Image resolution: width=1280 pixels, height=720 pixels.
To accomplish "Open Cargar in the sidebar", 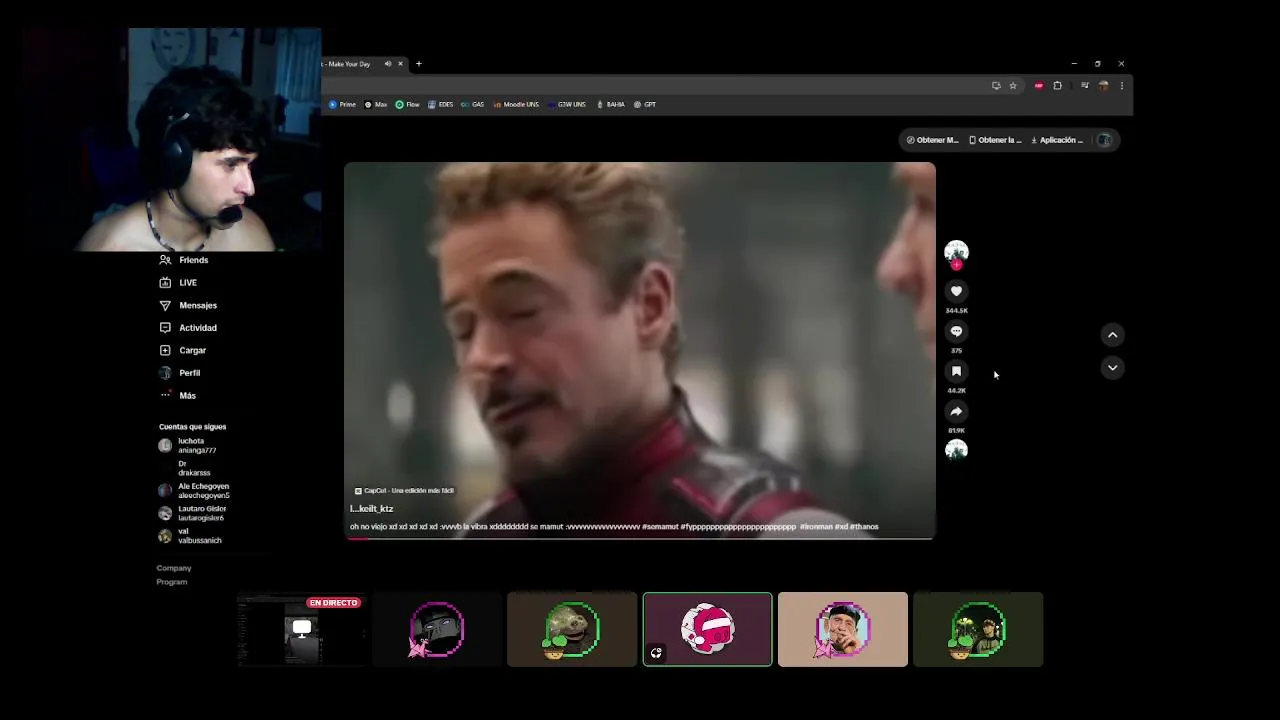I will pos(182,350).
